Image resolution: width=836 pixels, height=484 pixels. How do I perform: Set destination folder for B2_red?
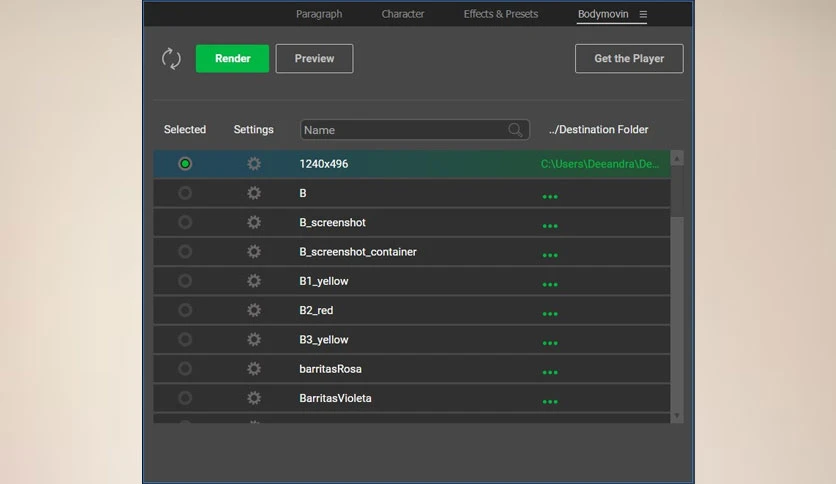click(550, 314)
